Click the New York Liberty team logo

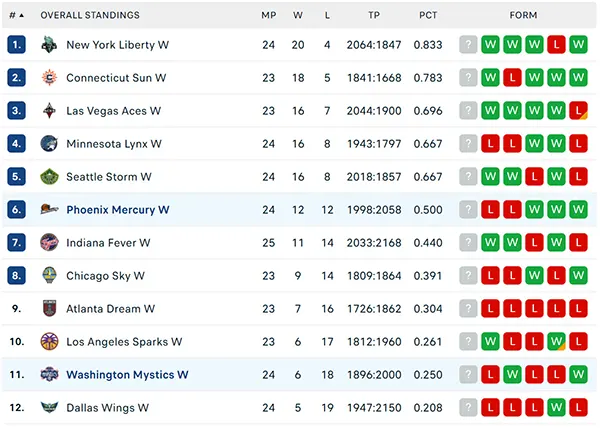(x=49, y=45)
